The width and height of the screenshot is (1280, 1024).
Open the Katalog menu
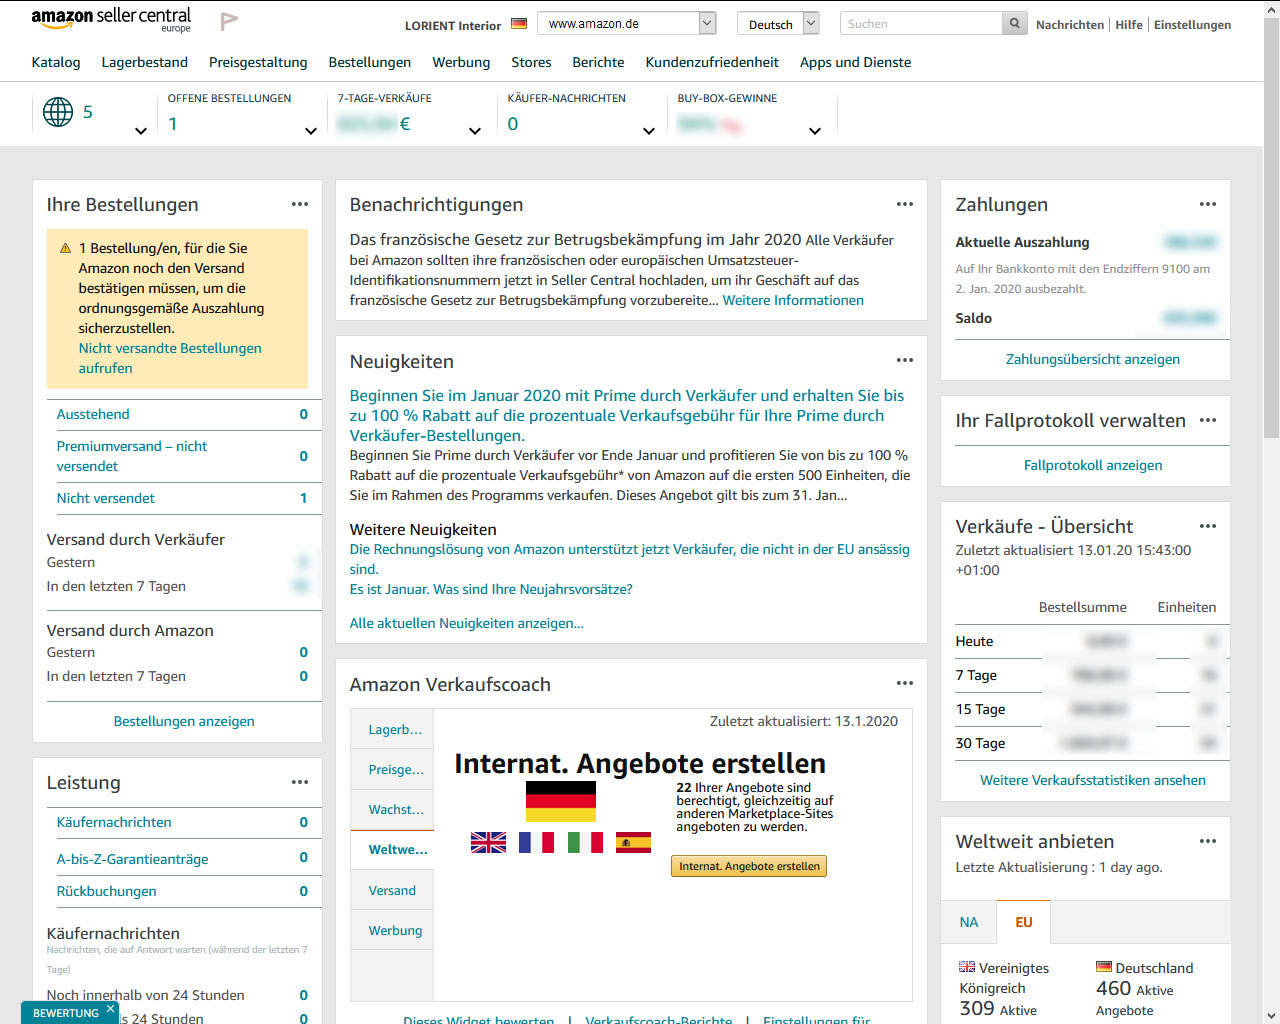click(56, 62)
